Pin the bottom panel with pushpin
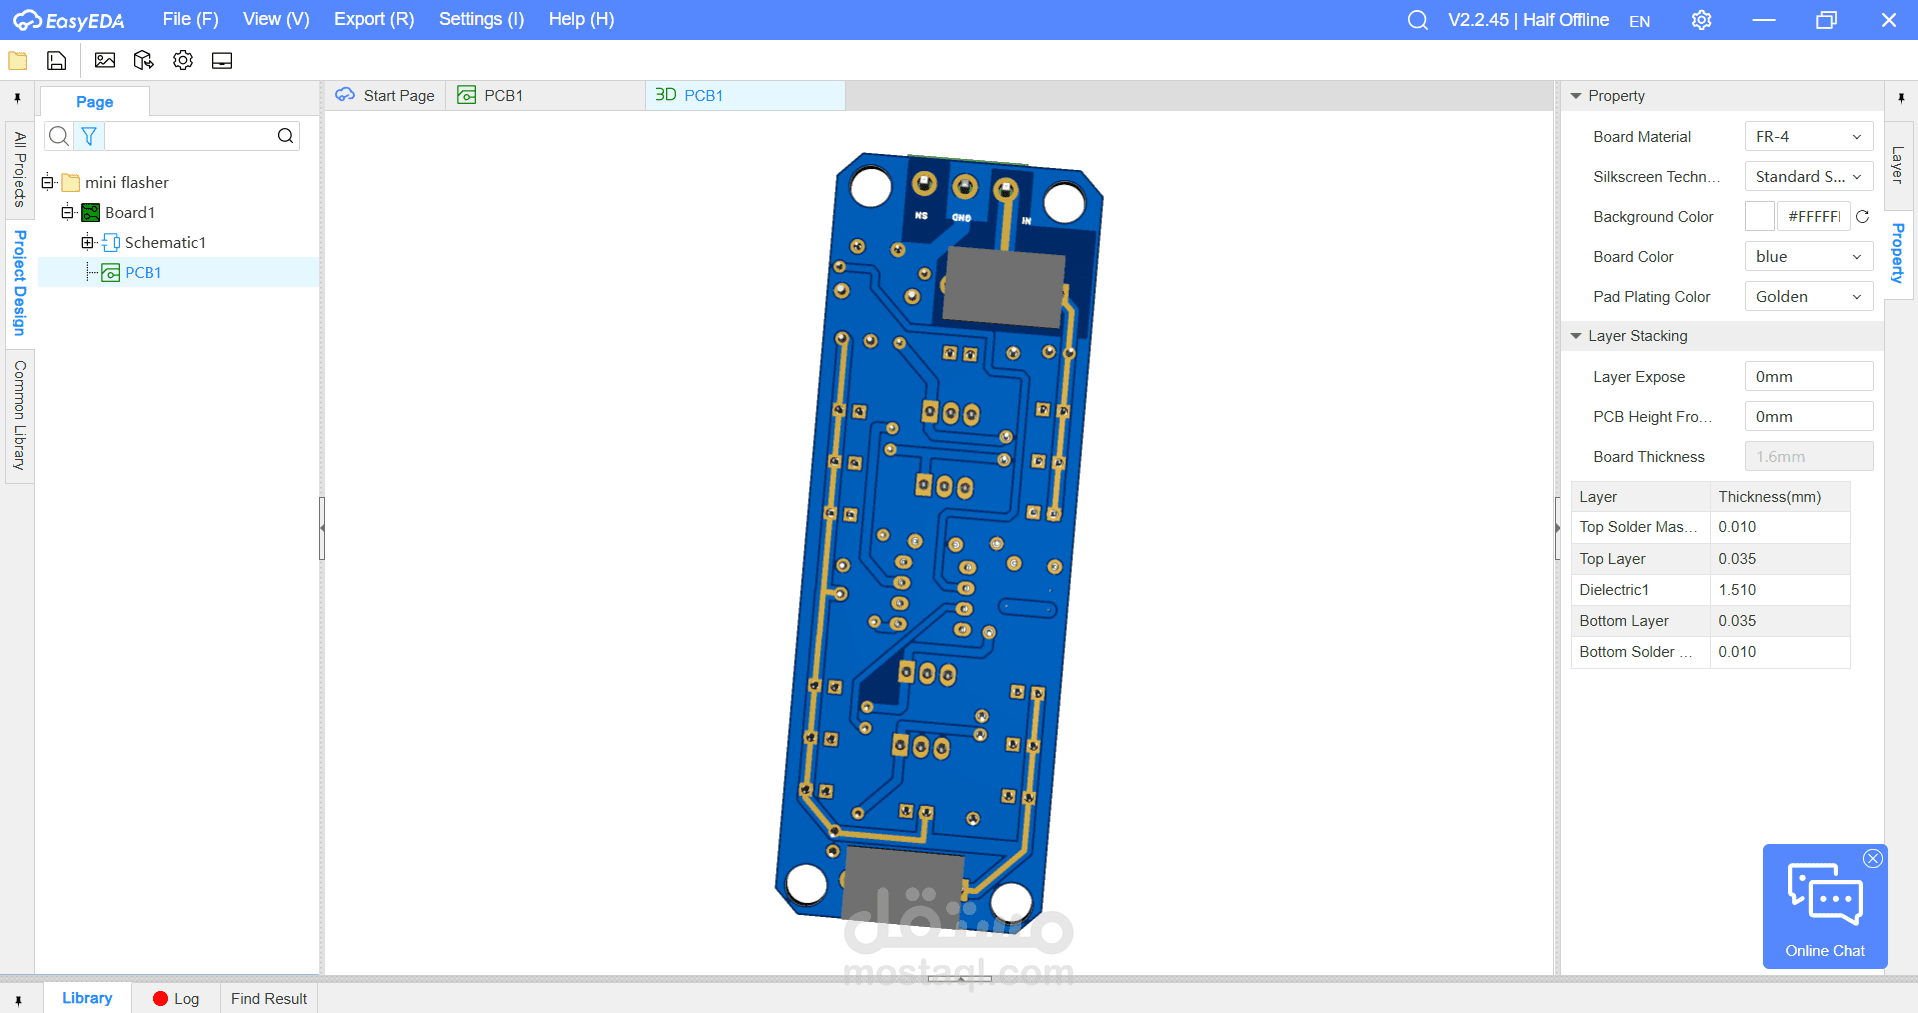 click(x=18, y=1000)
